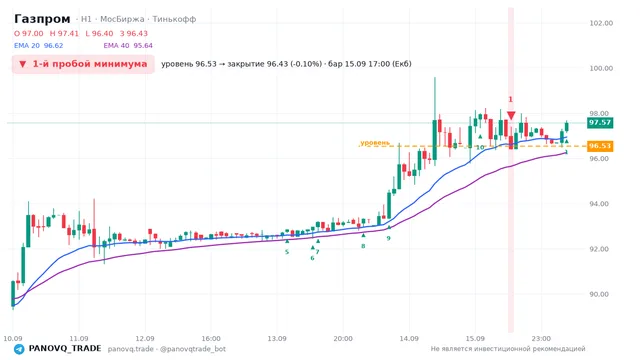Click the 20:00 time label on the axis
Viewport: 640px width, 360px height.
(343, 338)
